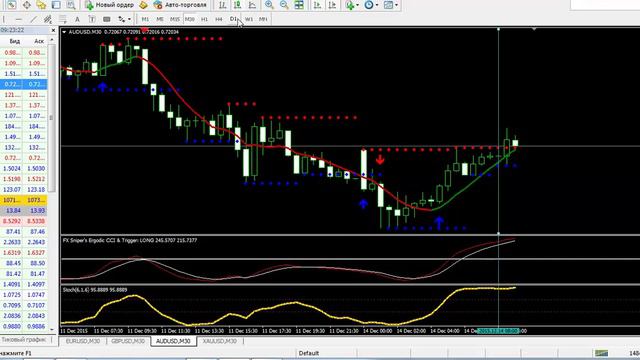Open the Тиковый график tab
The height and width of the screenshot is (360, 640).
pyautogui.click(x=24, y=340)
